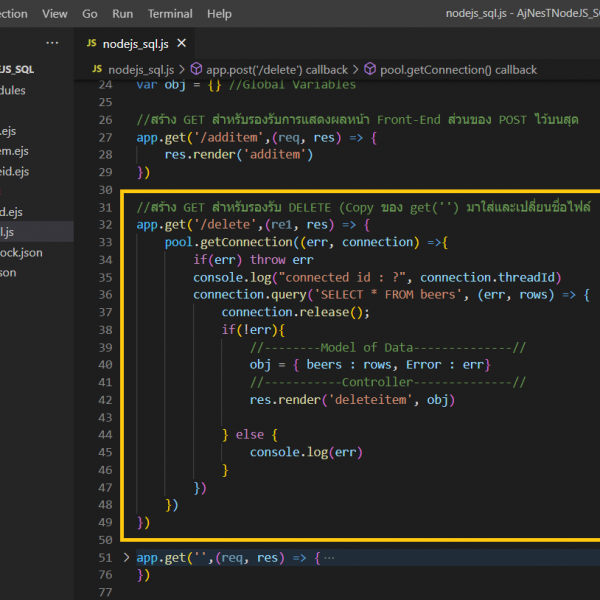
Task: Open the Go menu
Action: [x=90, y=14]
